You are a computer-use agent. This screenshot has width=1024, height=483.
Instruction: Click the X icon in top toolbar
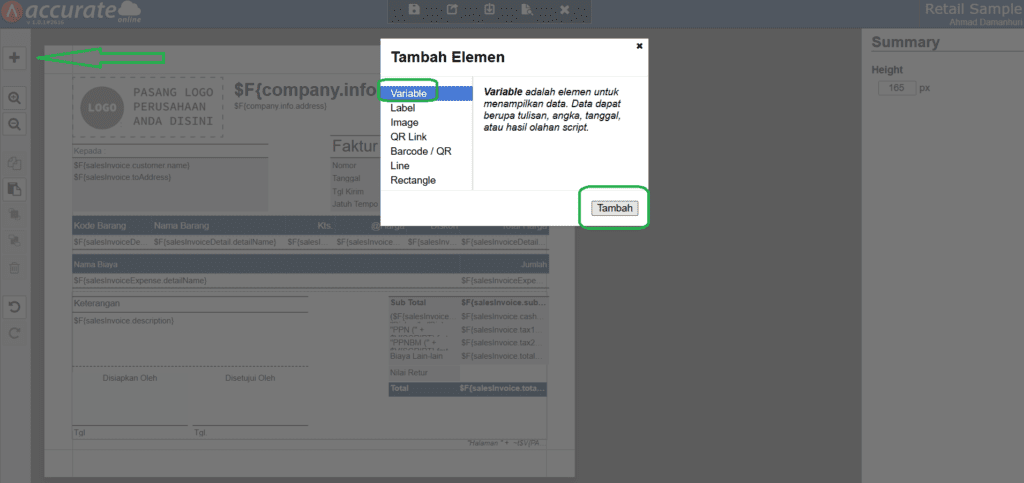pos(564,10)
